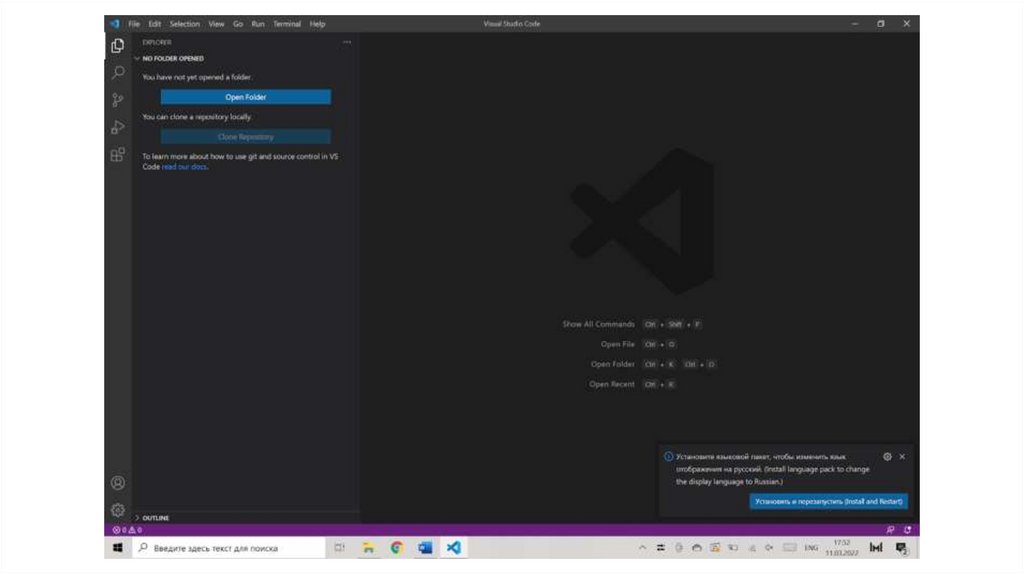
Task: Switch the ENG input language indicator
Action: (x=811, y=548)
